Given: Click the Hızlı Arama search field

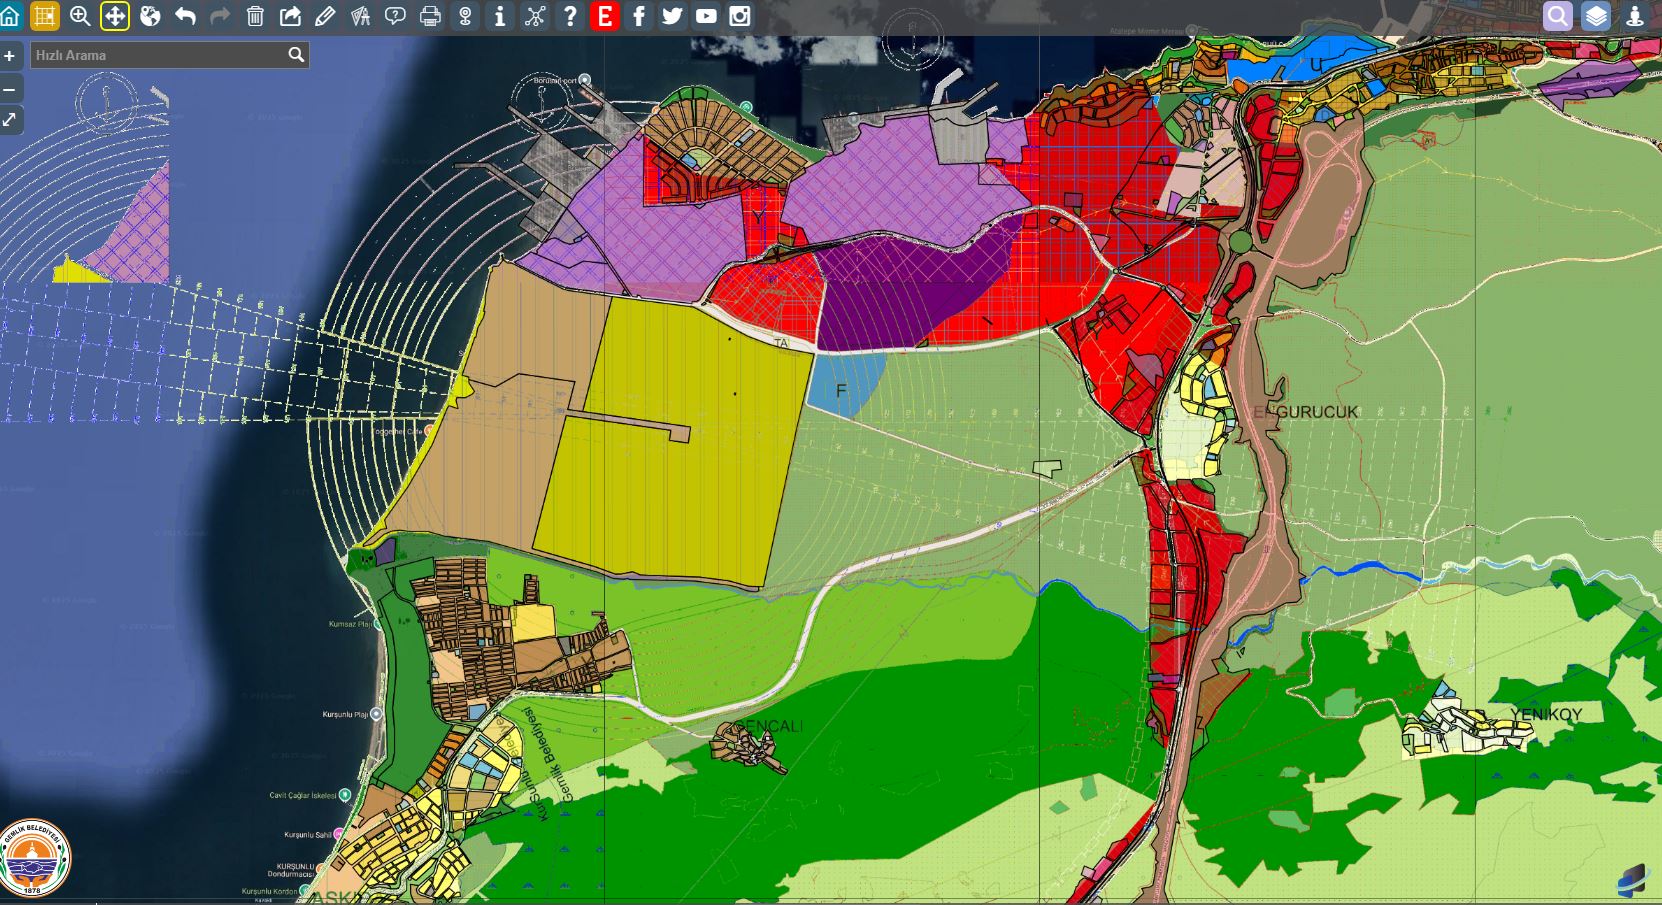Looking at the screenshot, I should [158, 55].
